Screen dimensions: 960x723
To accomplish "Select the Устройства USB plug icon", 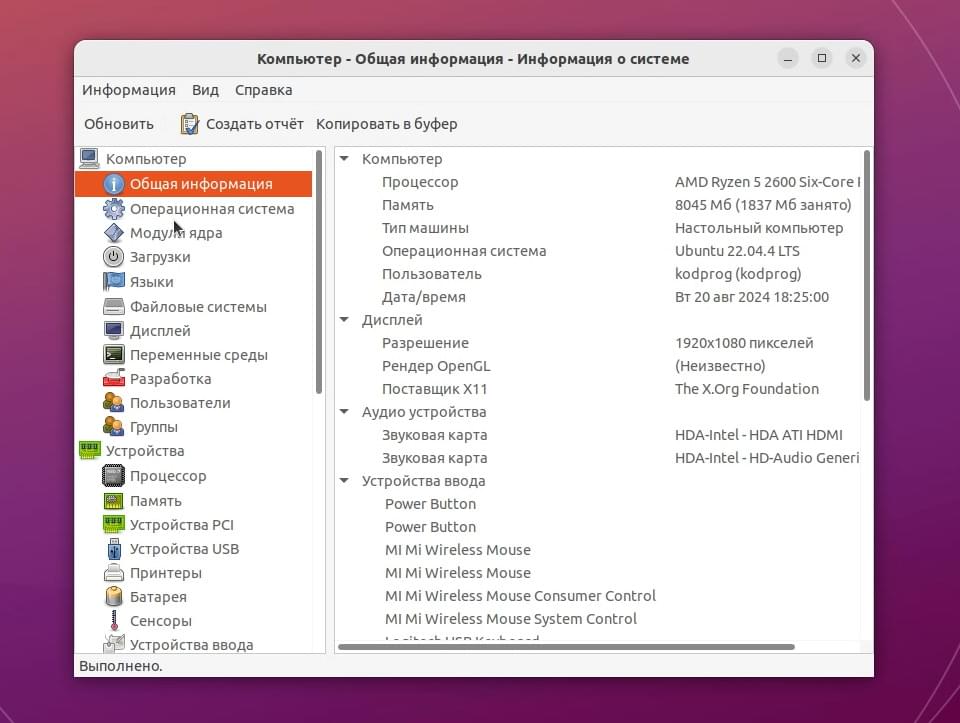I will [113, 549].
